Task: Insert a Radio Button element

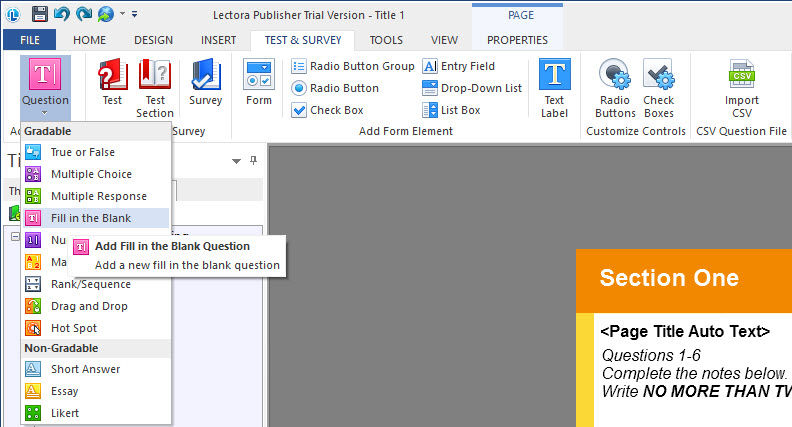Action: pos(335,88)
